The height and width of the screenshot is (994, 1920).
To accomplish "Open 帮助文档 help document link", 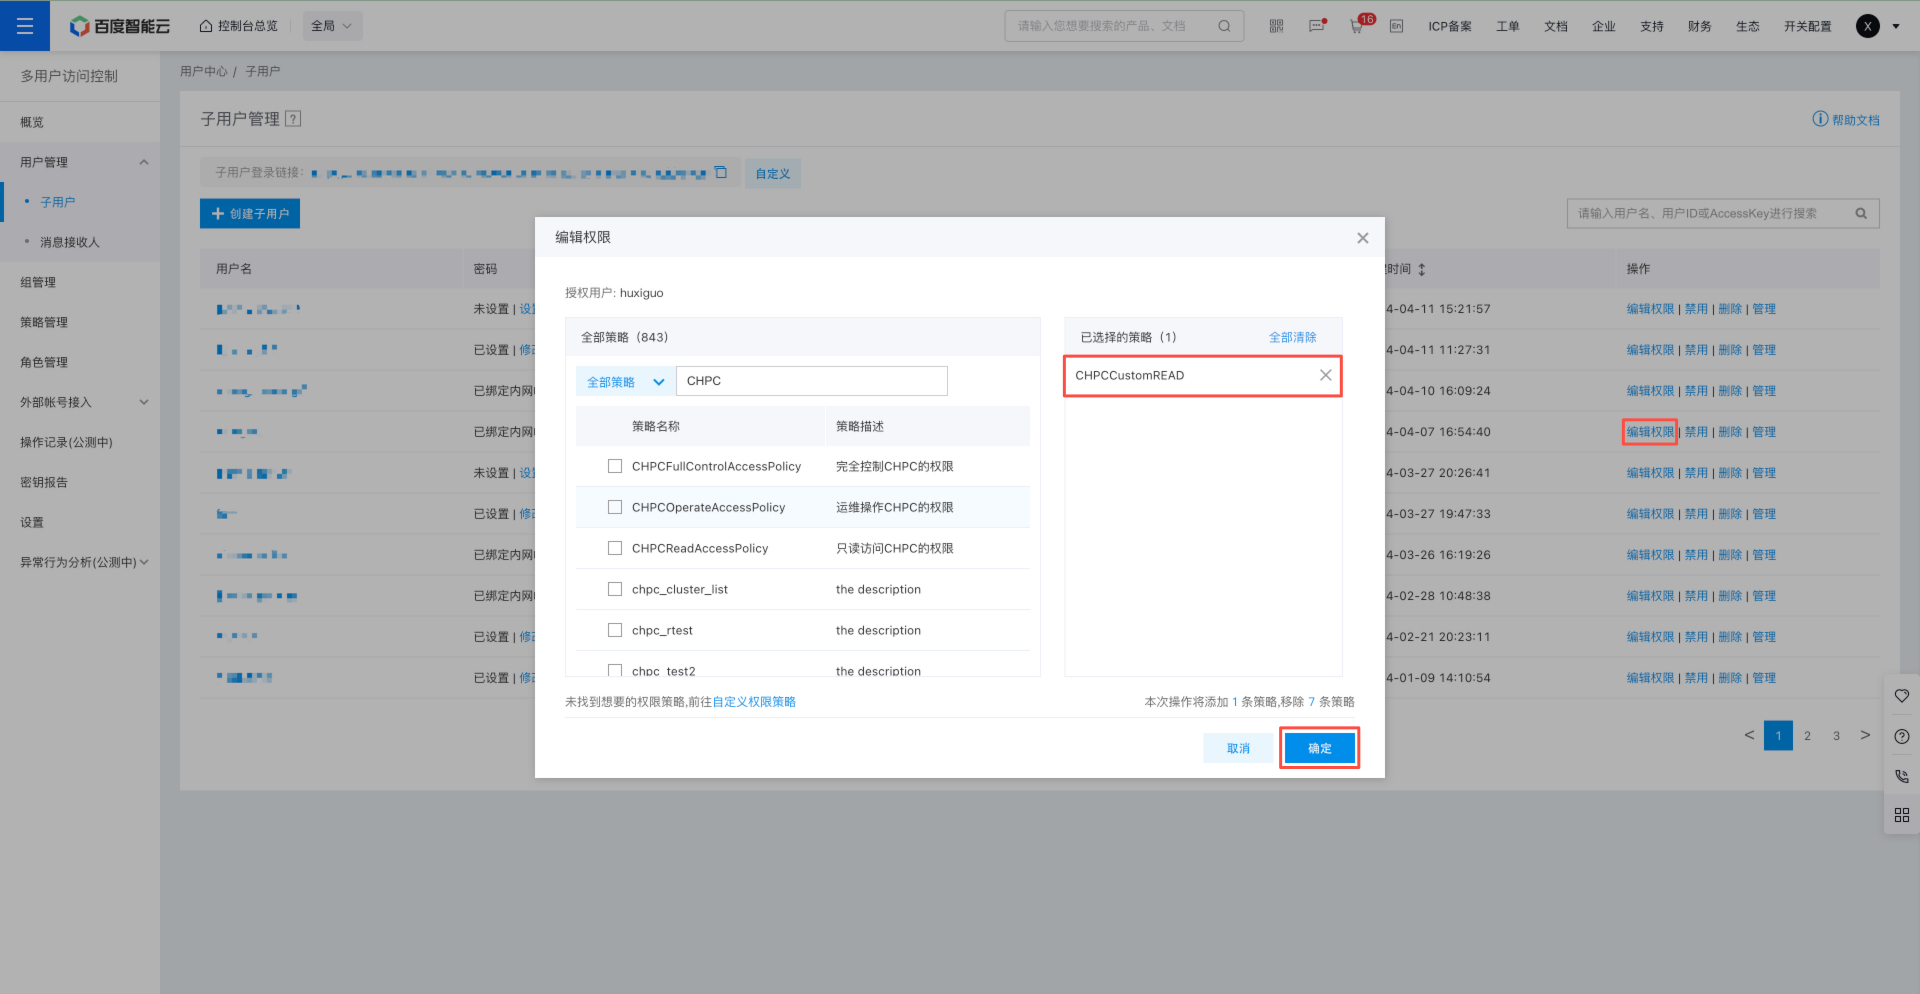I will [x=1846, y=120].
